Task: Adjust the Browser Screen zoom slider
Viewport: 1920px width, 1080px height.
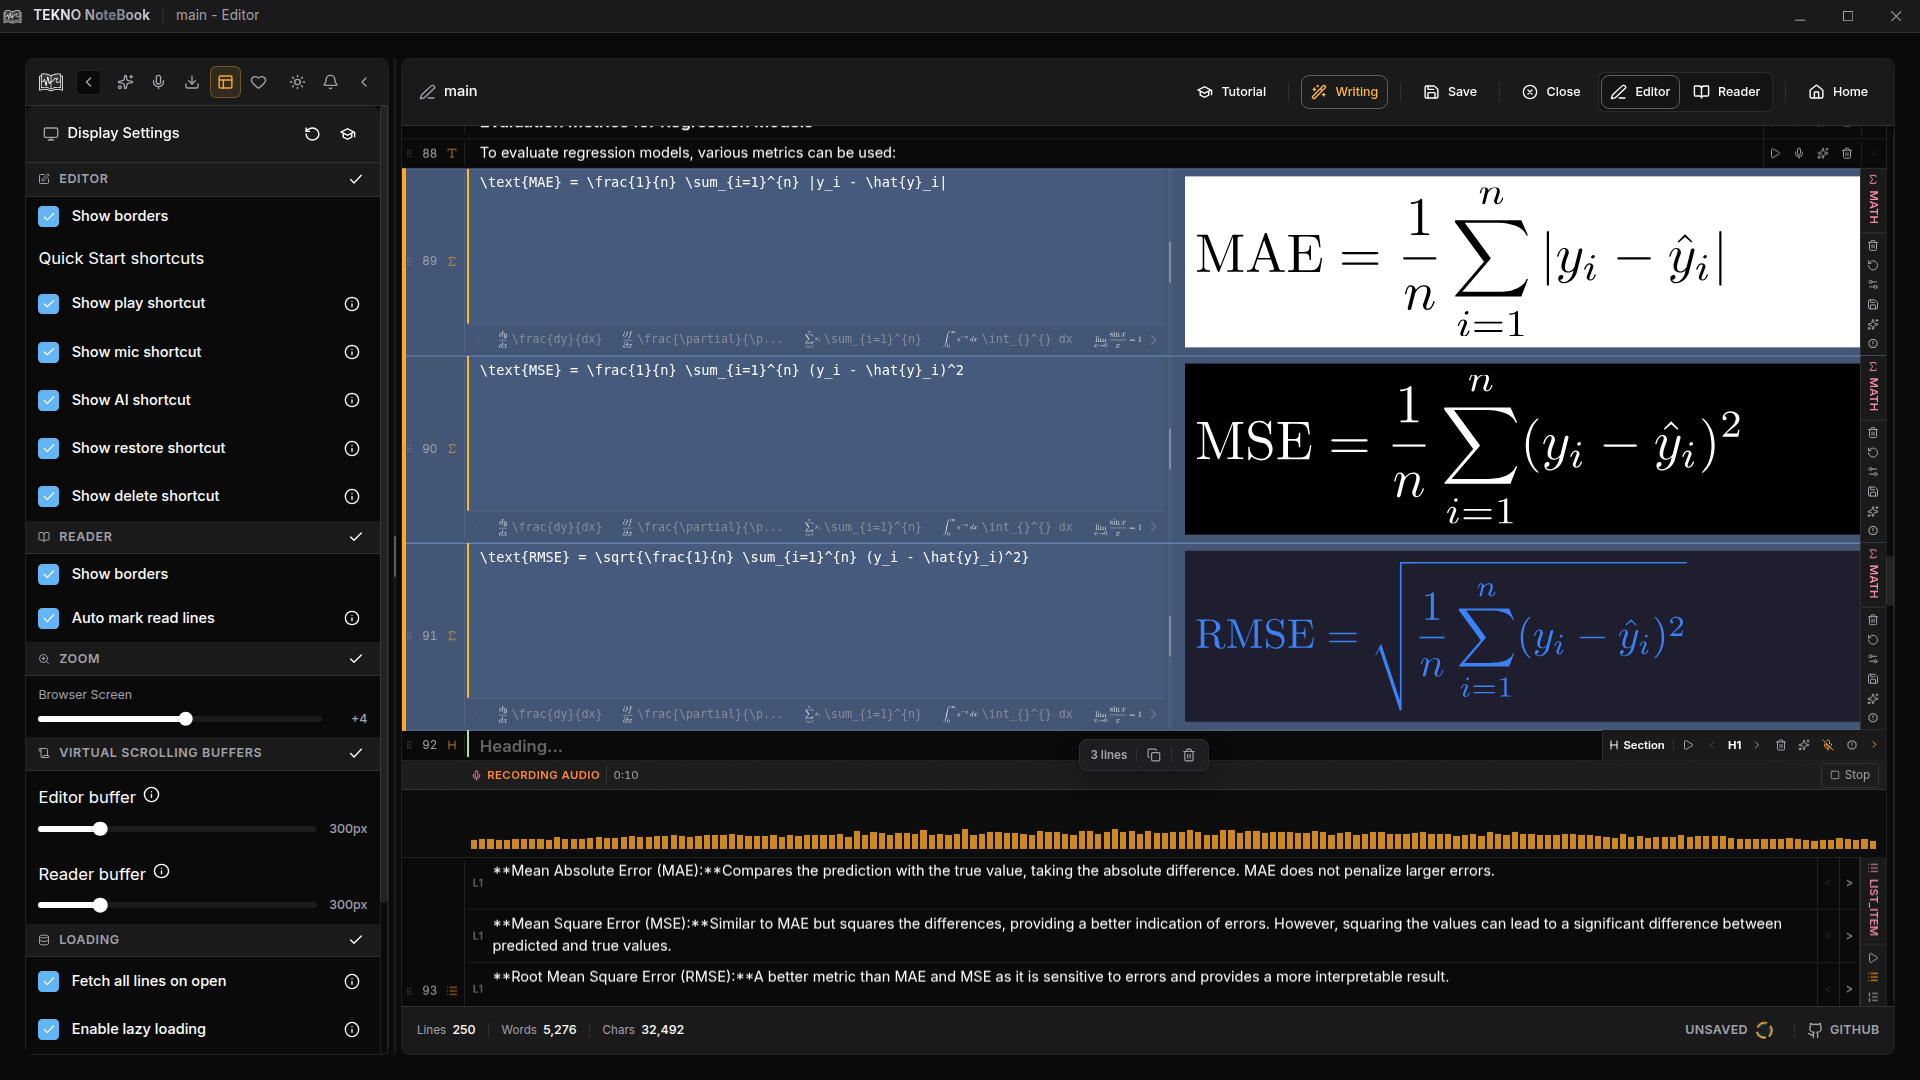Action: click(x=186, y=719)
